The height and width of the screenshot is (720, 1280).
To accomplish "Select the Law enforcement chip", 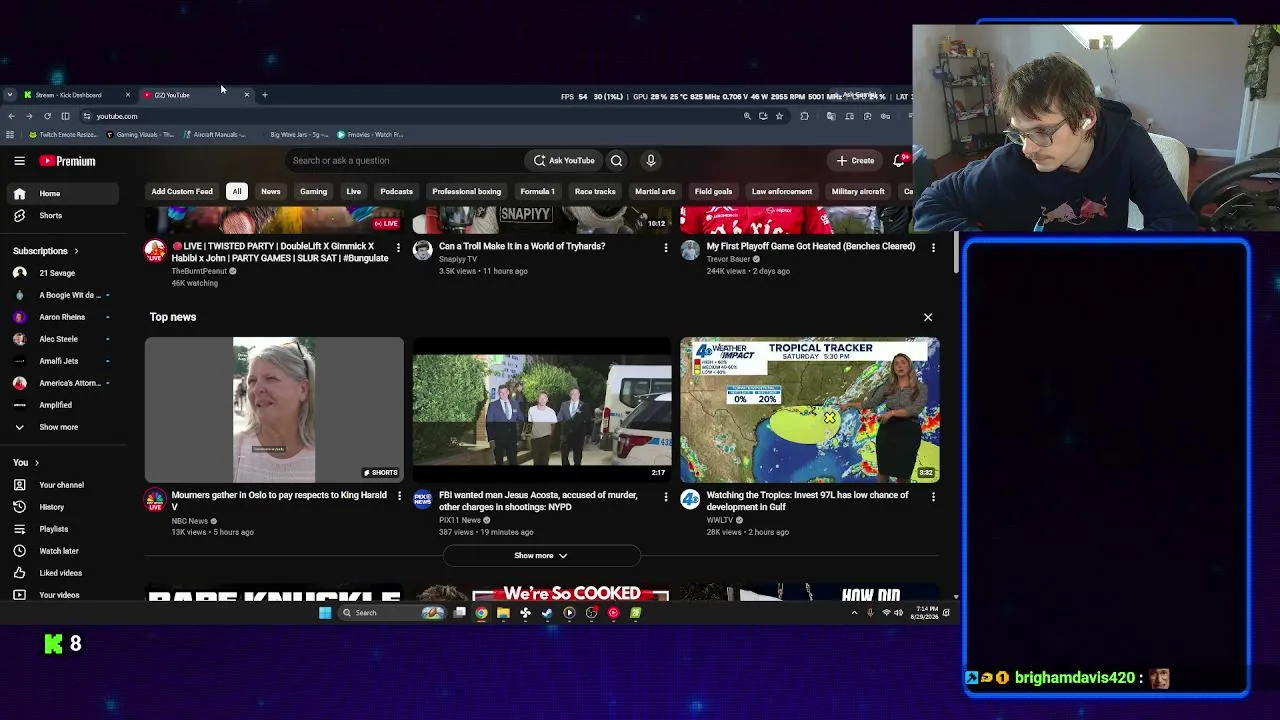I will (x=782, y=191).
